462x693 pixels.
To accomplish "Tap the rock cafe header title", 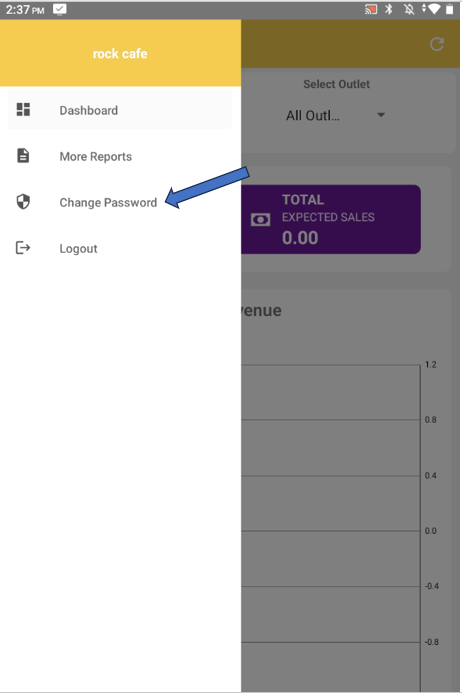I will point(120,53).
